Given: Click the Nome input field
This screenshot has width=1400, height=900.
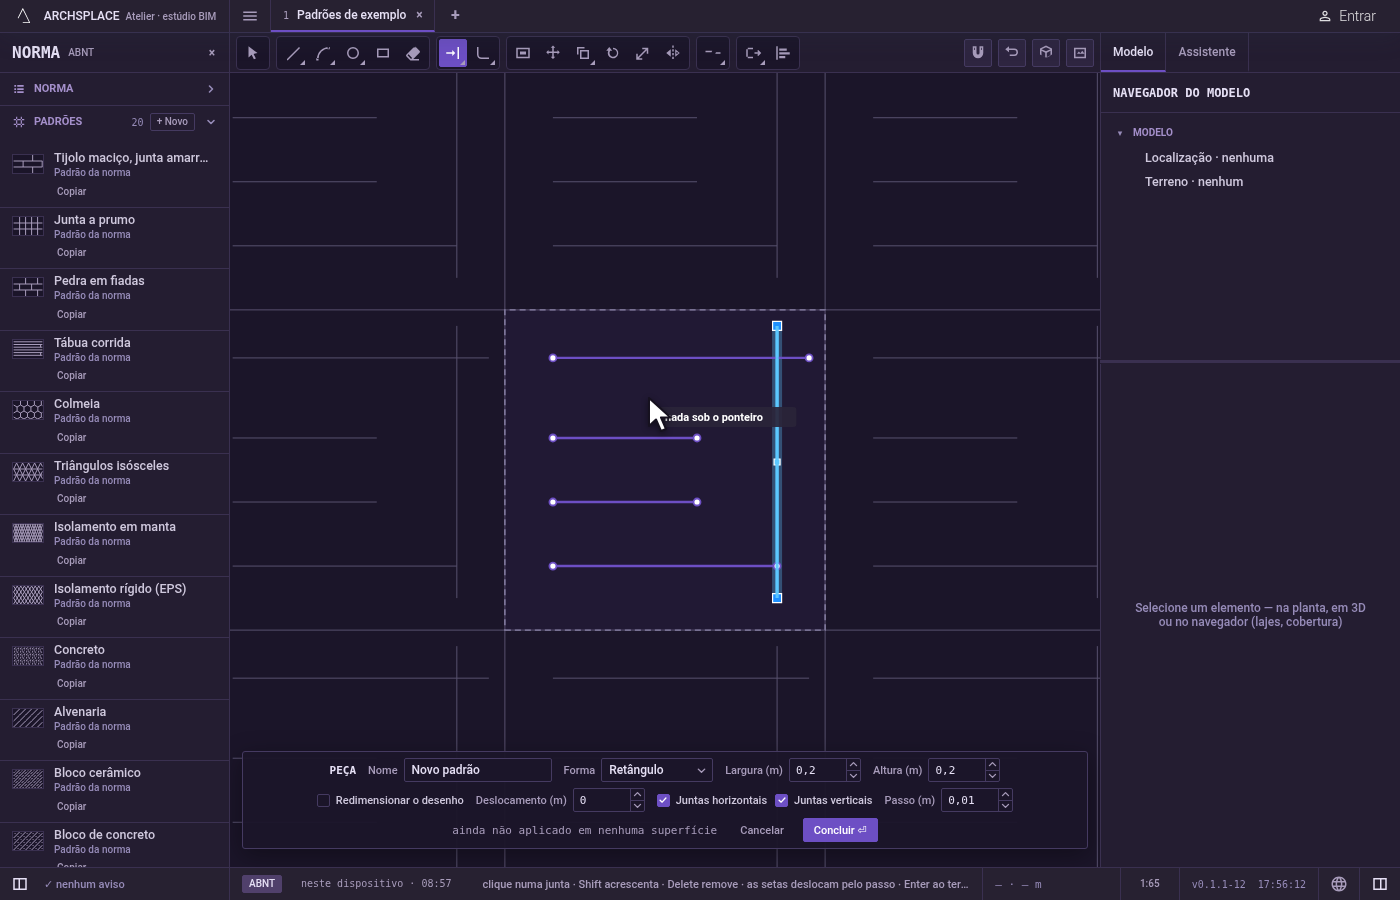Looking at the screenshot, I should 478,770.
